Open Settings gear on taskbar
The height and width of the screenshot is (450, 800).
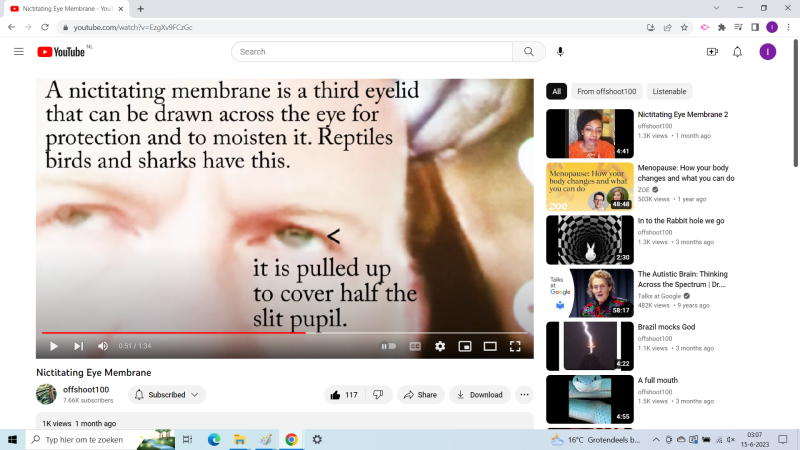pos(317,439)
